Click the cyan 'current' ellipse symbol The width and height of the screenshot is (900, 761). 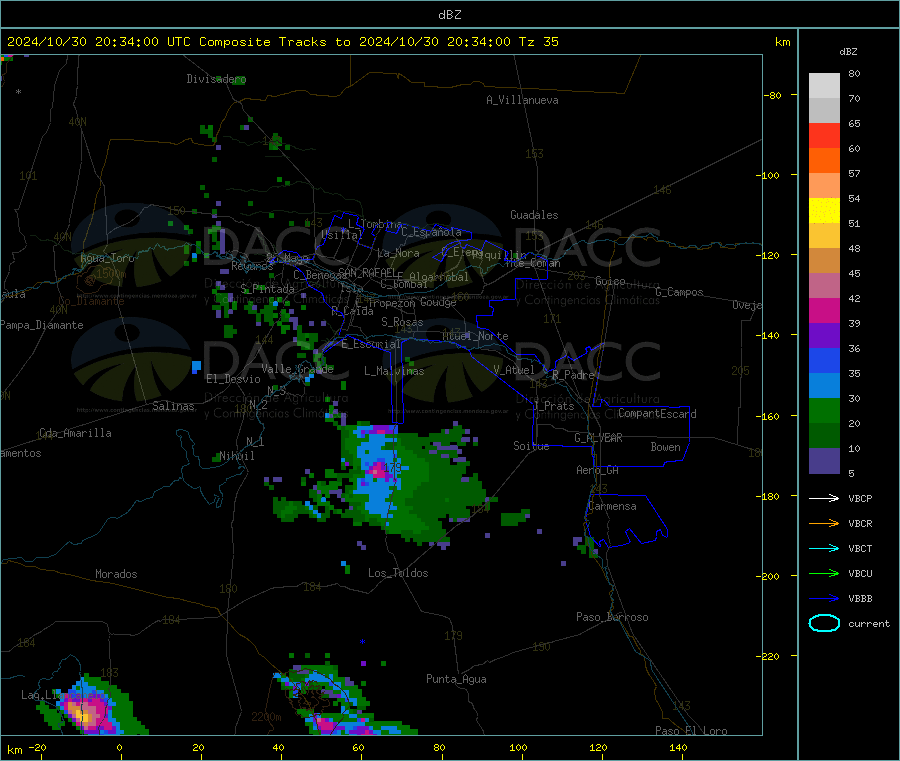(824, 623)
